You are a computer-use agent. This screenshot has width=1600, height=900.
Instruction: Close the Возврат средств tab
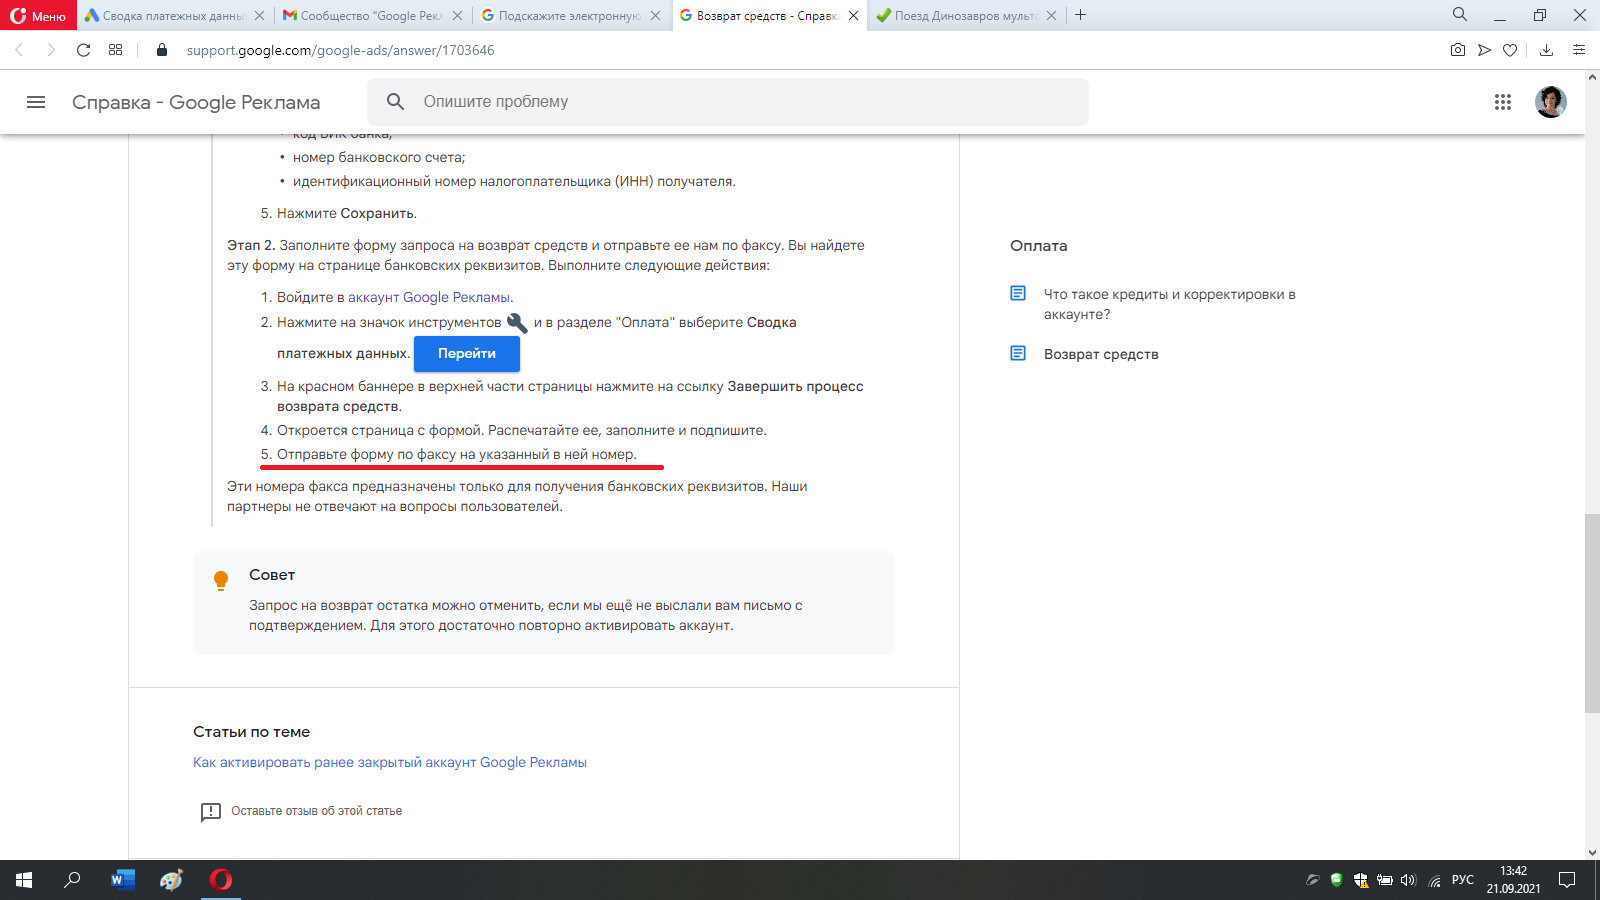[853, 16]
